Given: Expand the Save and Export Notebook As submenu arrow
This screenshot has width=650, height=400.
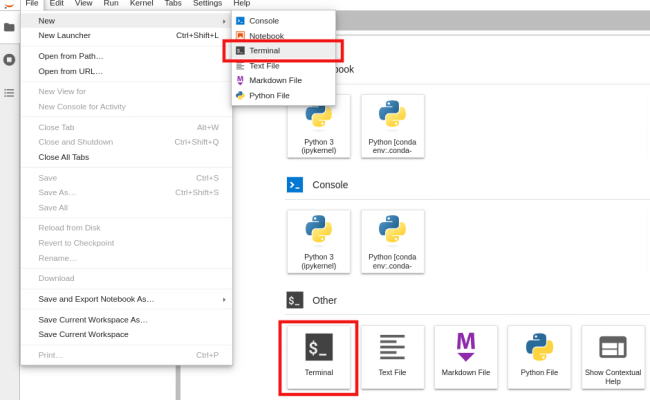Looking at the screenshot, I should tap(224, 299).
